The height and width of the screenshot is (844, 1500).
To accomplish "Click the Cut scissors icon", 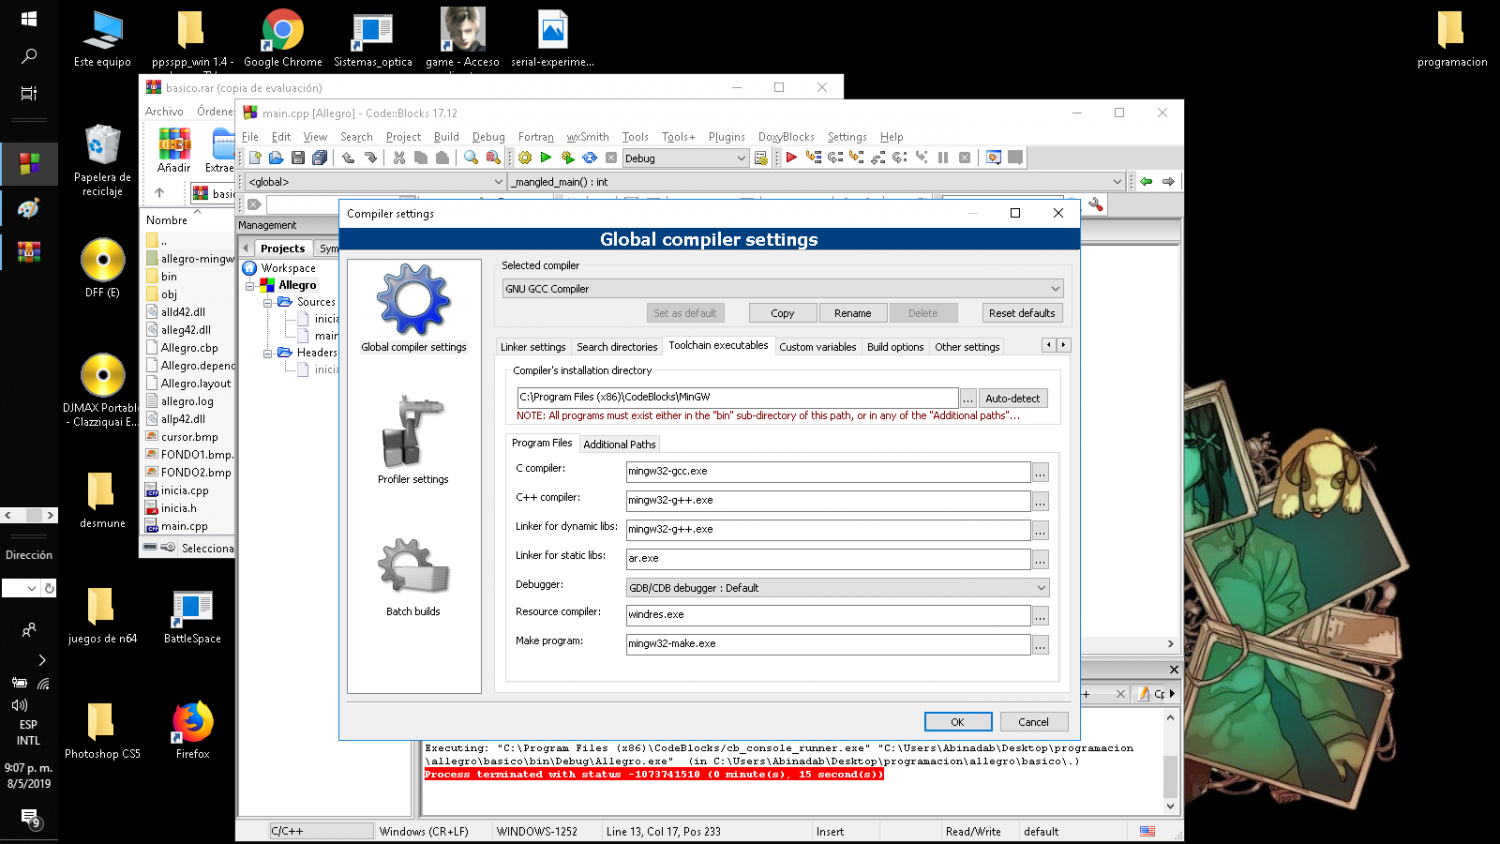I will point(399,158).
